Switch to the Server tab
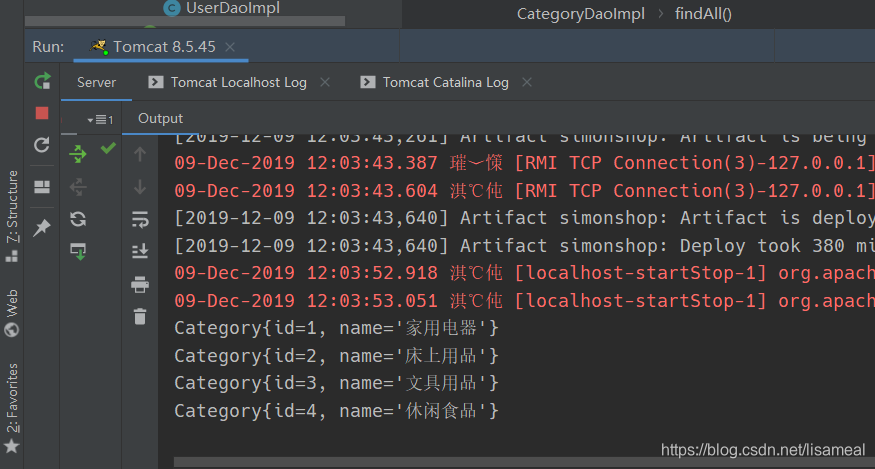Screen dimensions: 875x469 click(x=97, y=83)
